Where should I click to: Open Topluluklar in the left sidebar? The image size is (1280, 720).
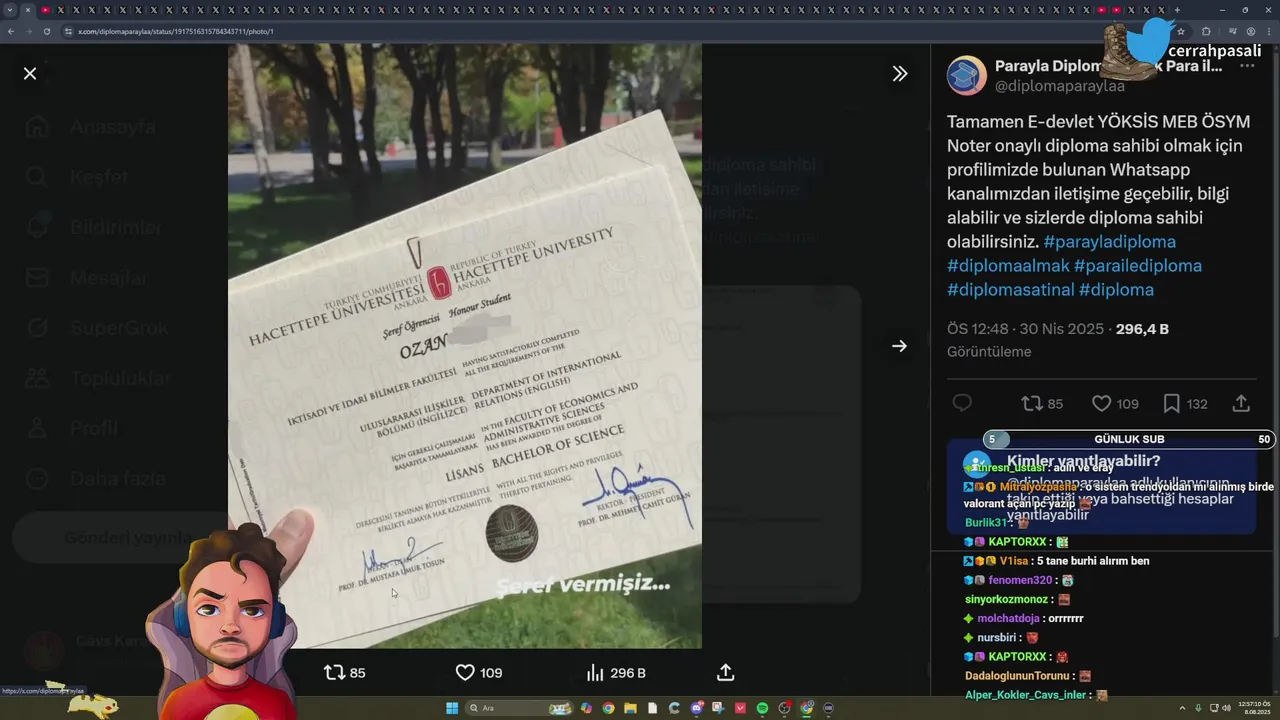97,378
